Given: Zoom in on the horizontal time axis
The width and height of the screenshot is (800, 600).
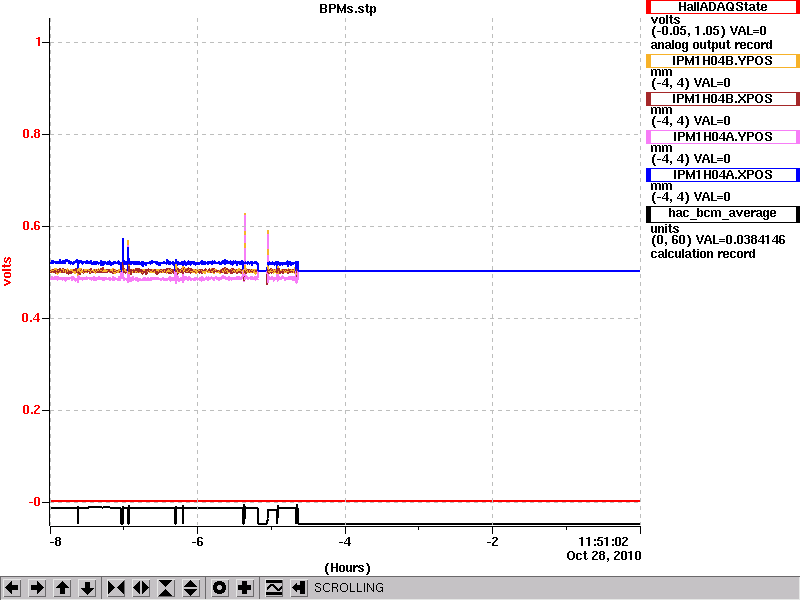Looking at the screenshot, I should [116, 588].
